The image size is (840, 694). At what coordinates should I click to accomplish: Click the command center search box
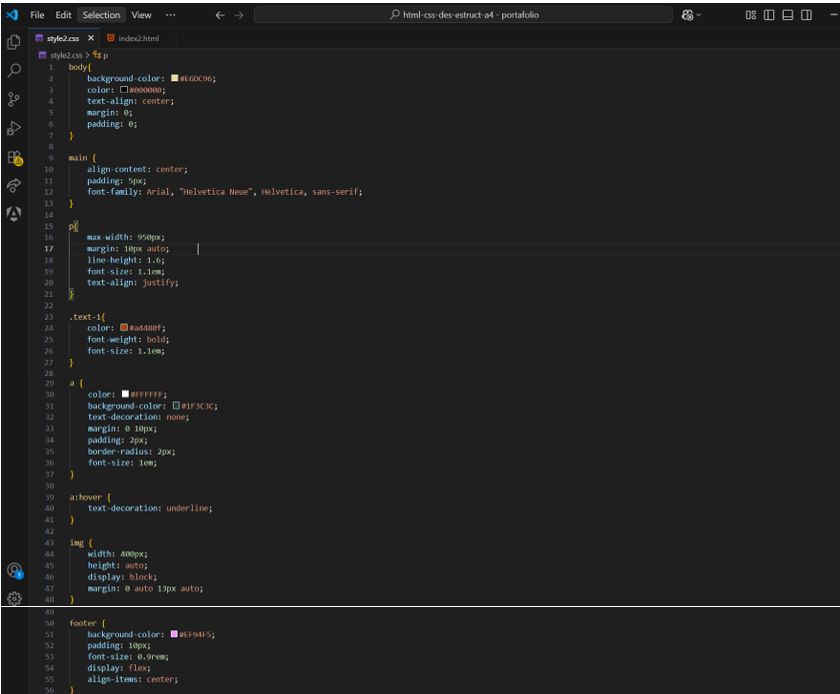tap(463, 15)
